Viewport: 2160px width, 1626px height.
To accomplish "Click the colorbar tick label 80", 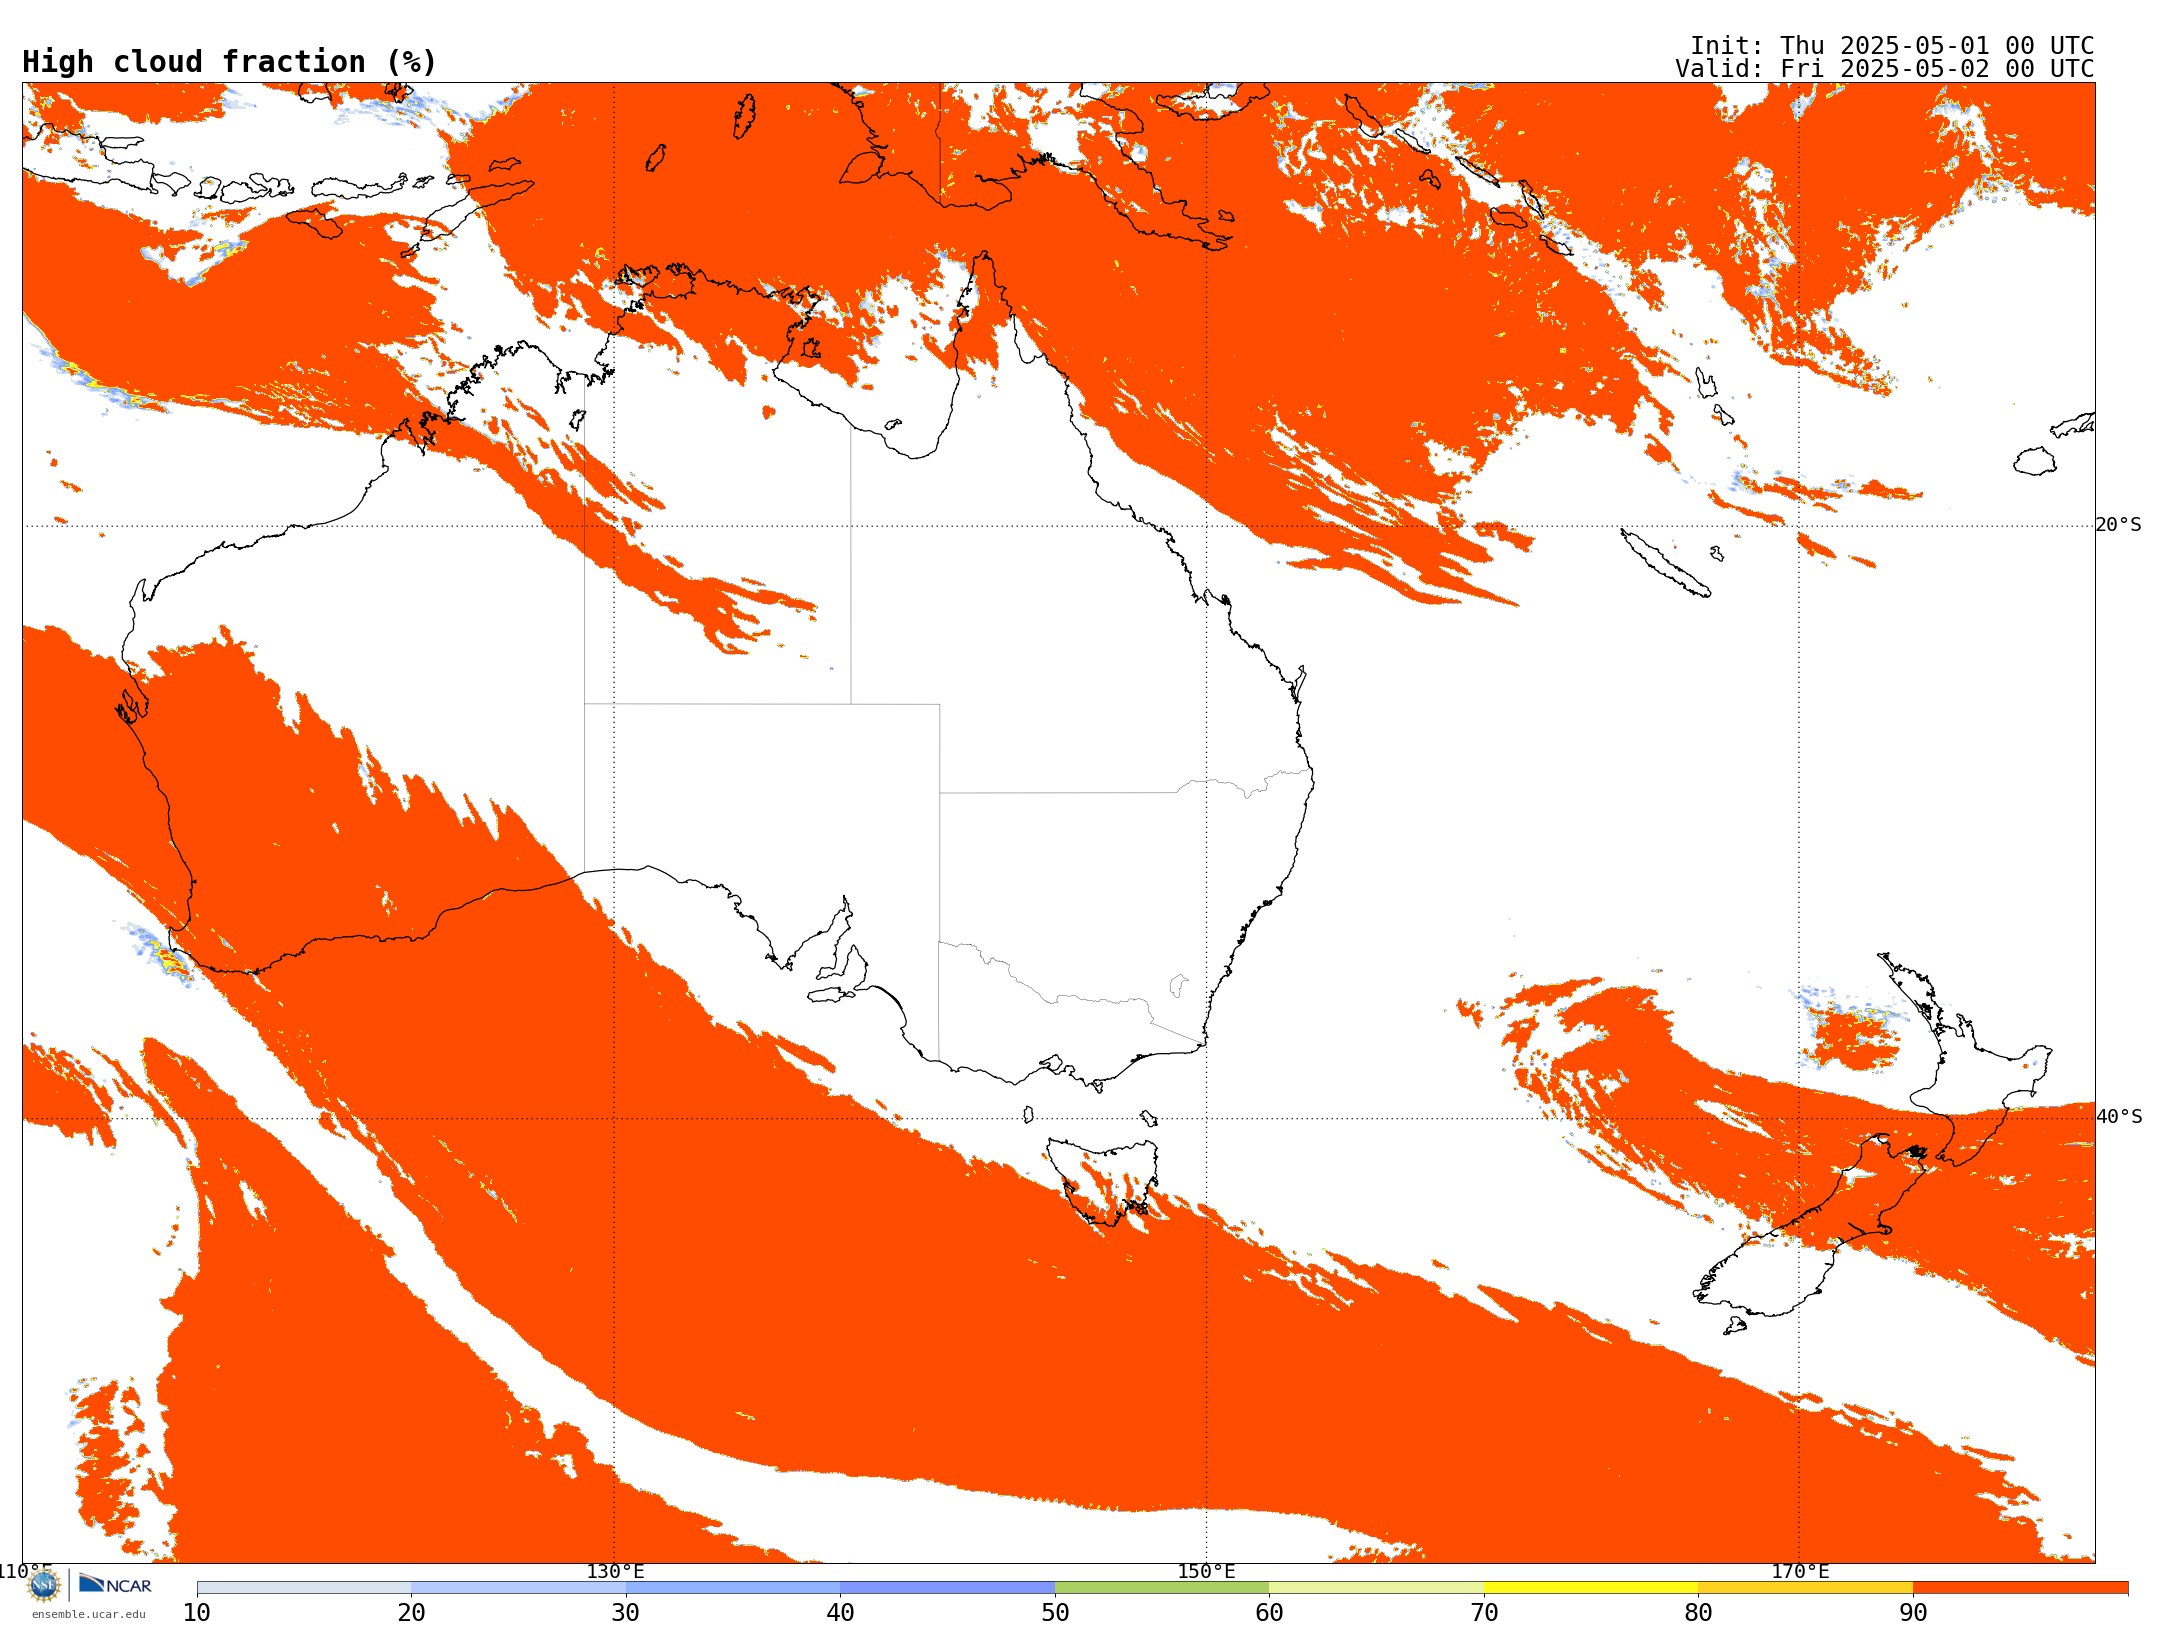I will click(1698, 1613).
